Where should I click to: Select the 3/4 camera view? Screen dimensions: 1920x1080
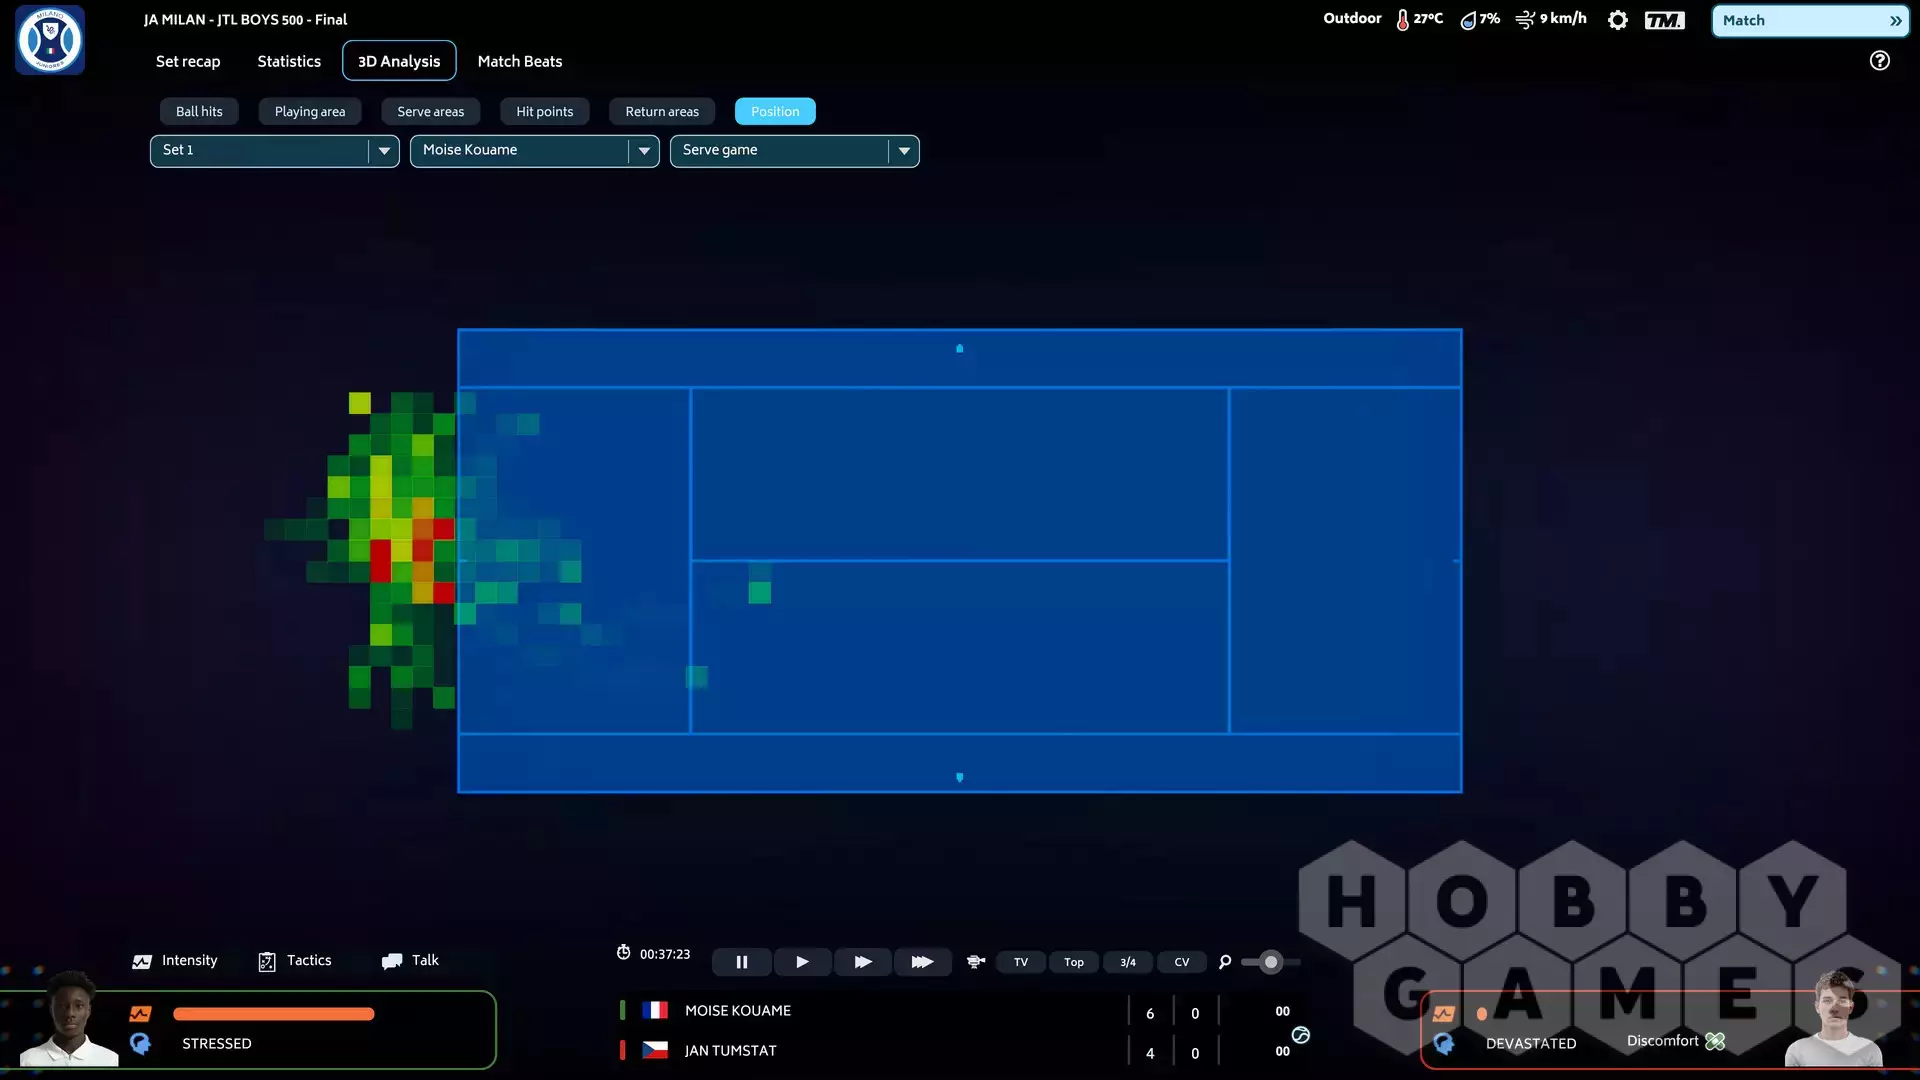click(x=1128, y=962)
